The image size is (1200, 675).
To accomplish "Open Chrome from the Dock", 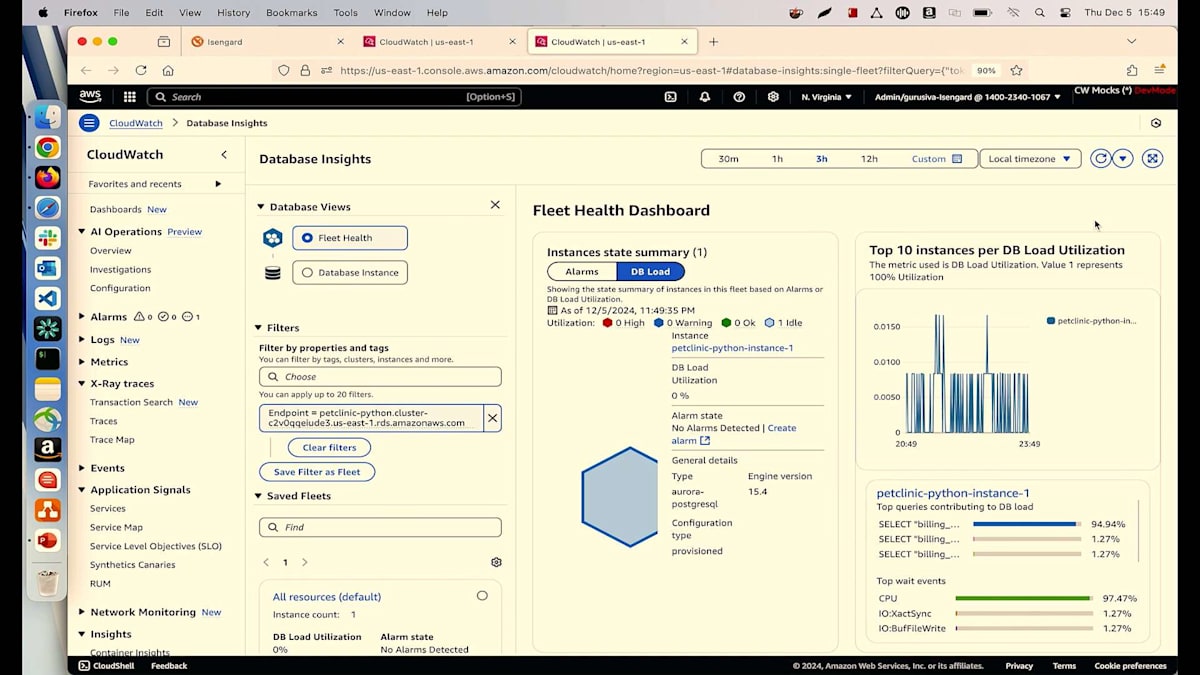I will click(47, 147).
